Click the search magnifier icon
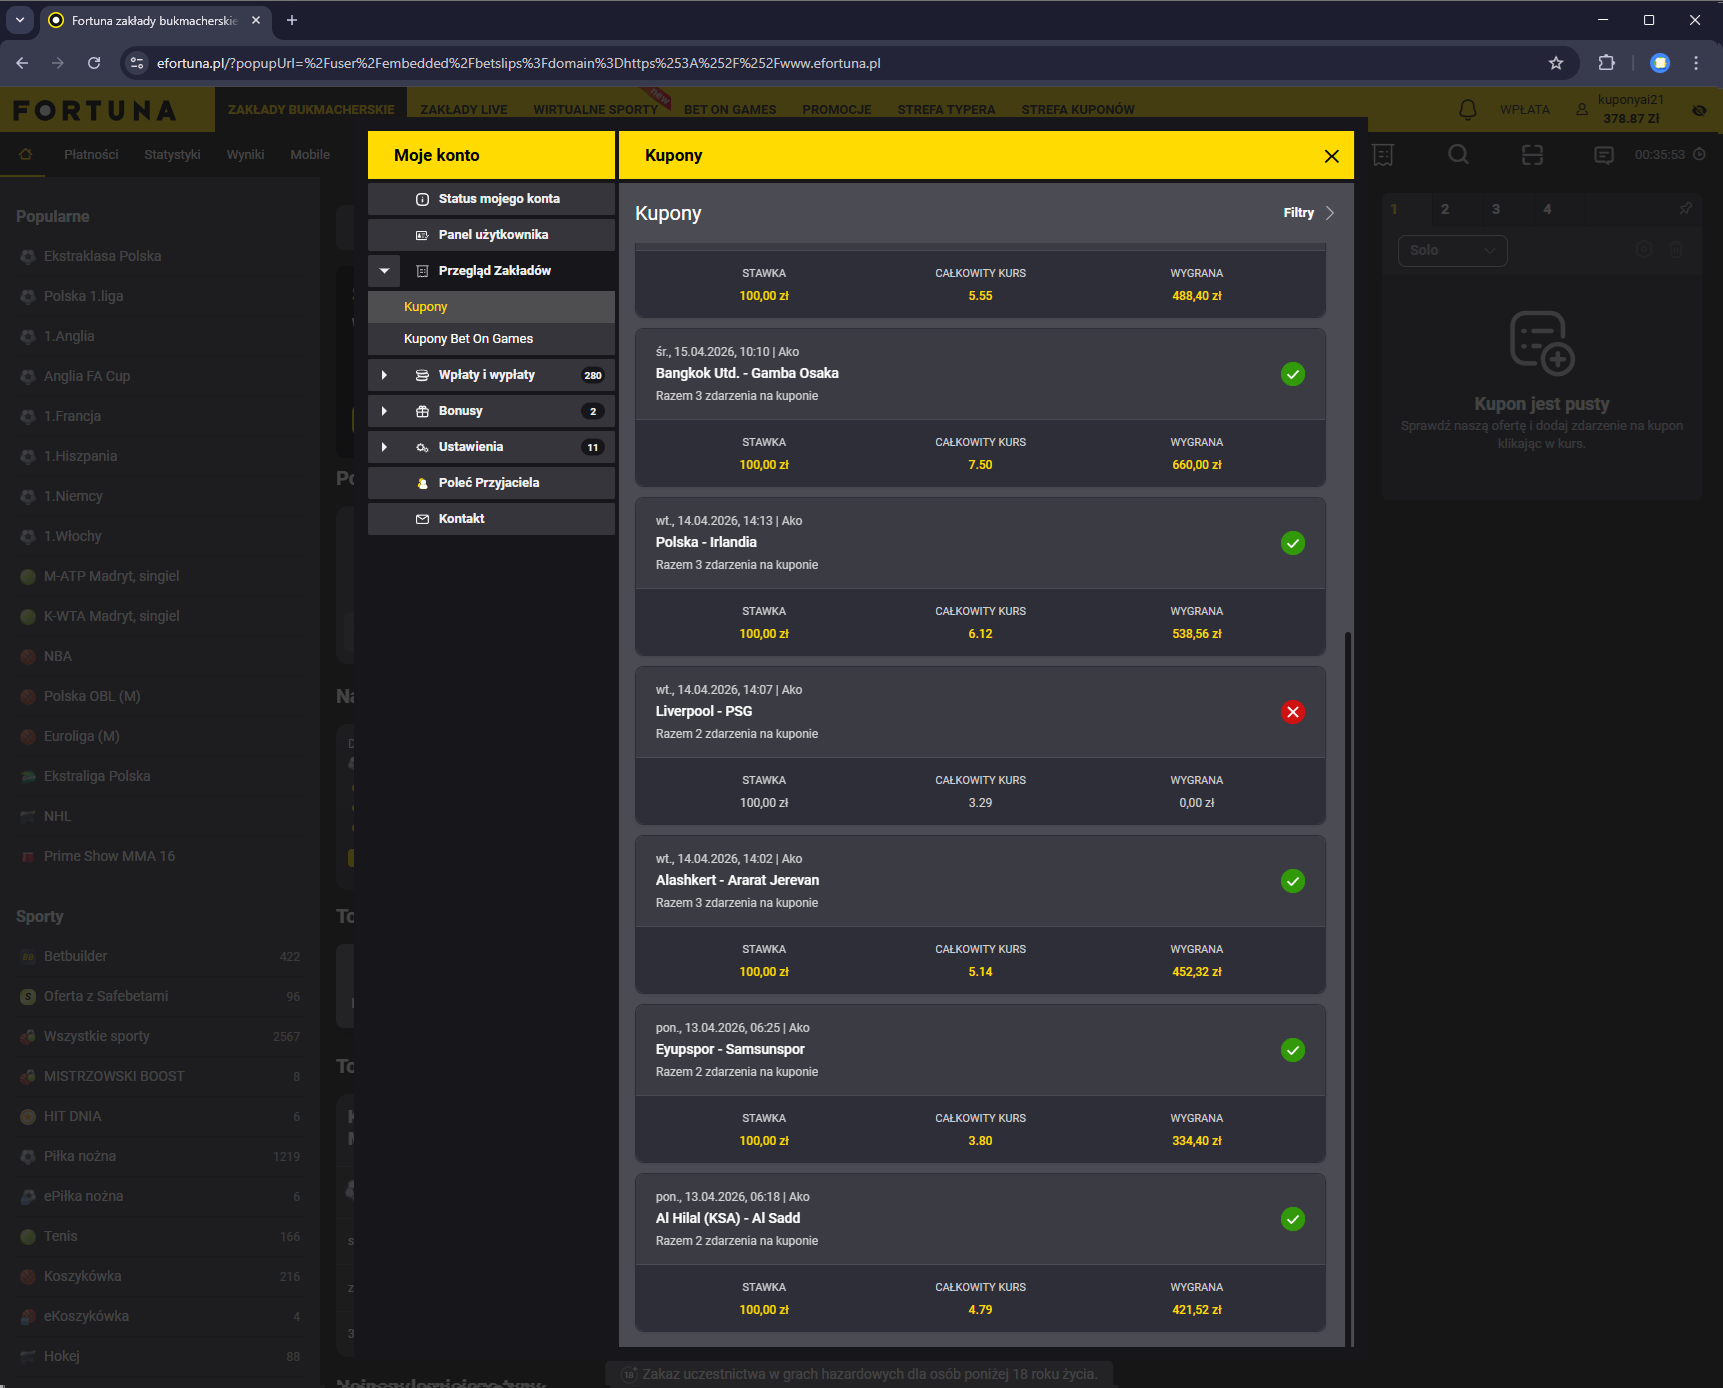 [x=1459, y=155]
